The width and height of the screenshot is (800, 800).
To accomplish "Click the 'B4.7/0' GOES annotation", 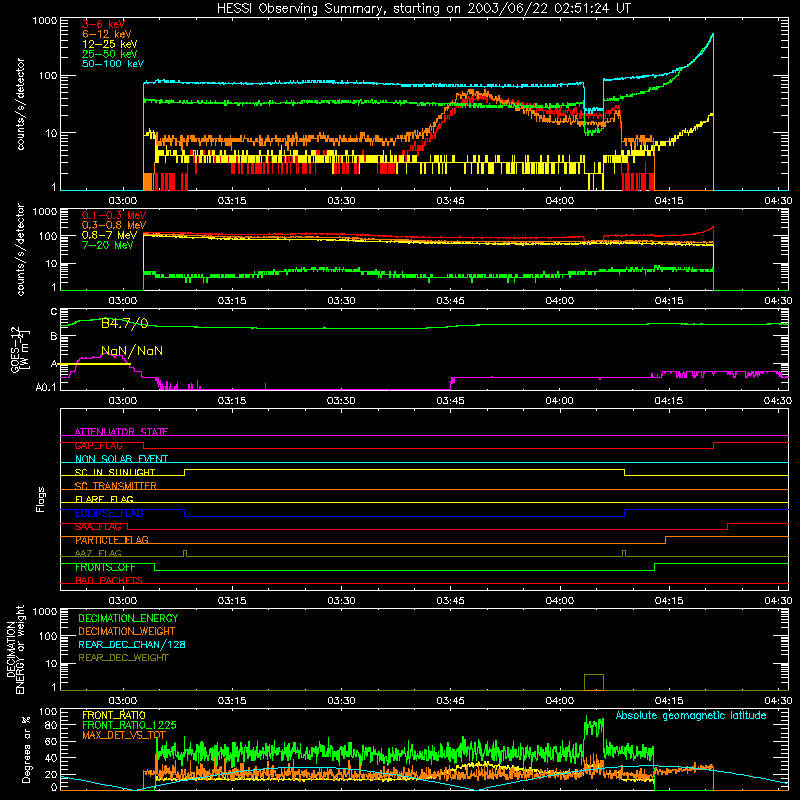I will click(124, 323).
